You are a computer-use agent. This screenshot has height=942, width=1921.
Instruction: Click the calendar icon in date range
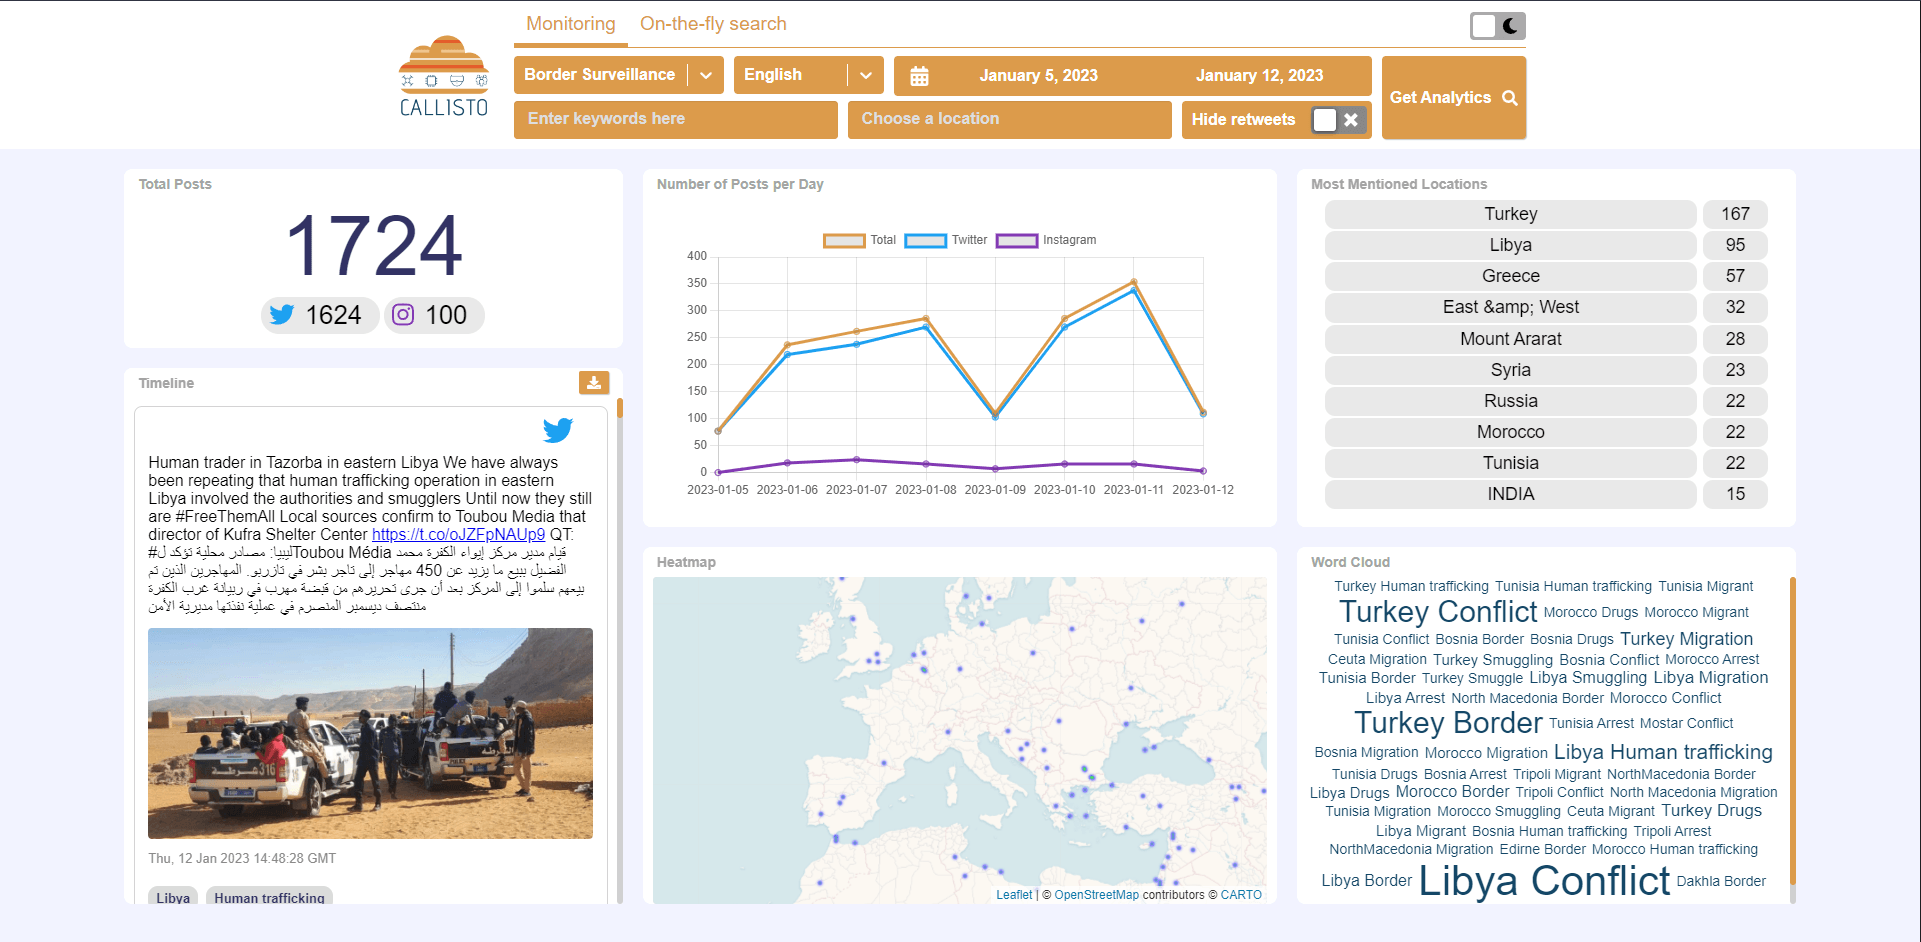[x=919, y=76]
